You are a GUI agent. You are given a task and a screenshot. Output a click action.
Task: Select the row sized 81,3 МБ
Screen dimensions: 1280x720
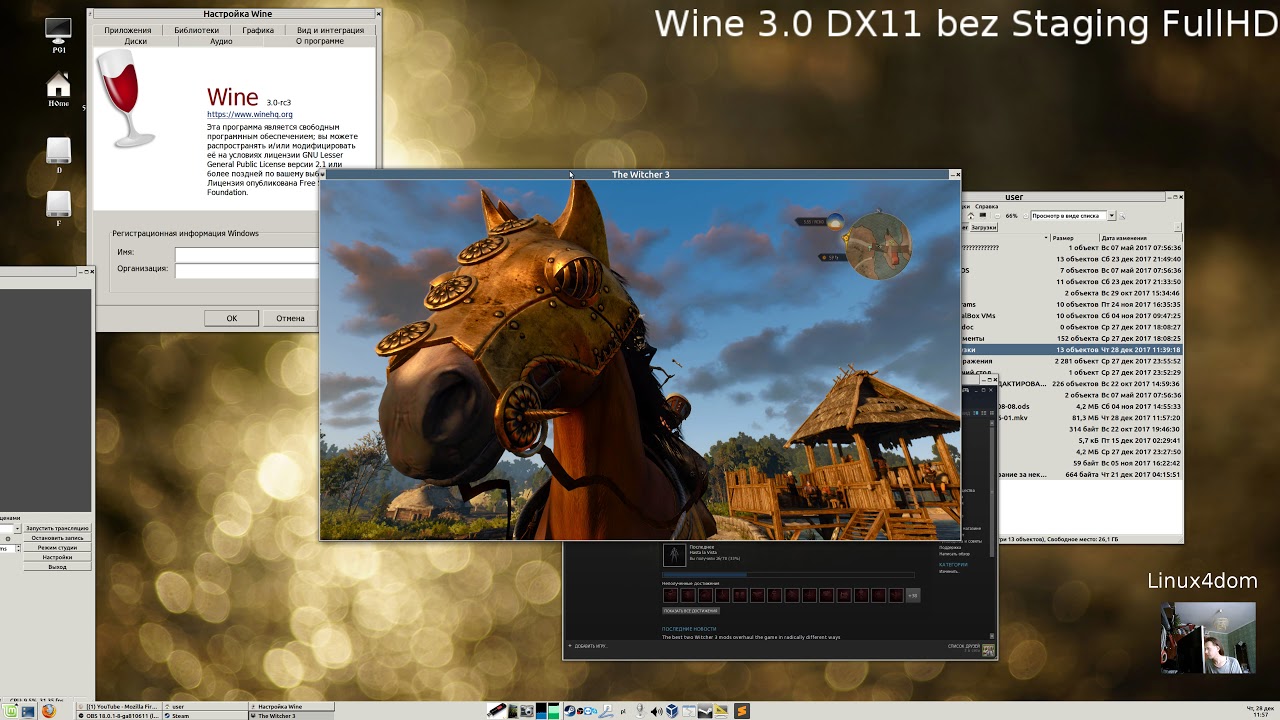point(1071,417)
